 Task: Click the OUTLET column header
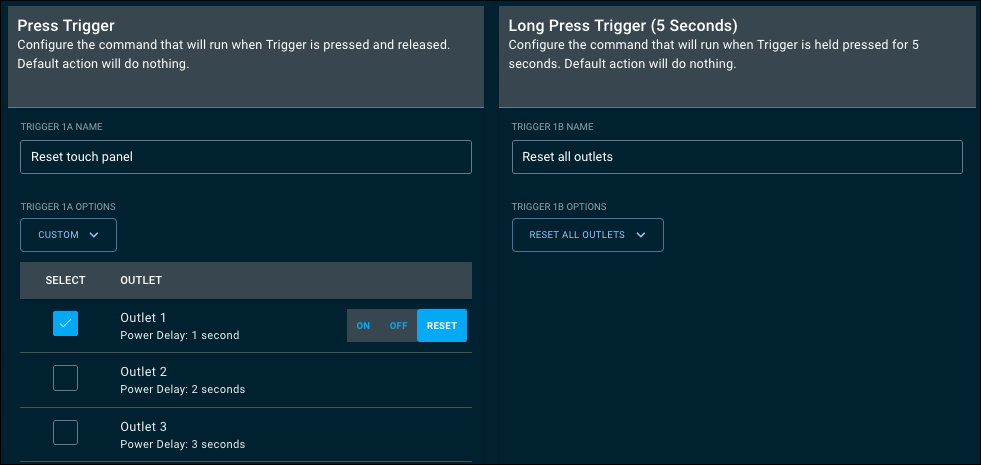coord(141,280)
